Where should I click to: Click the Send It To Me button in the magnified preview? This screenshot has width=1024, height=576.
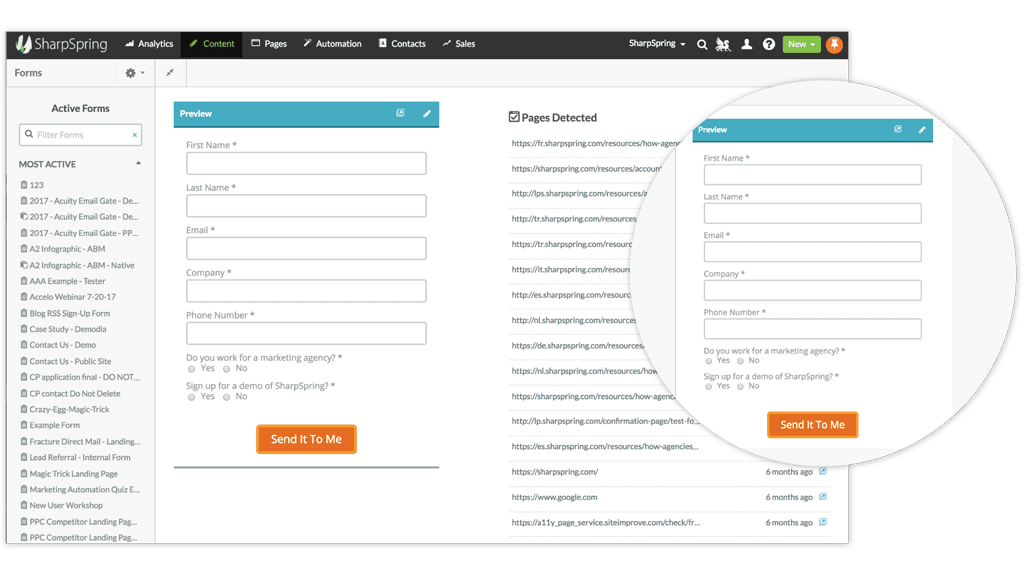[812, 424]
